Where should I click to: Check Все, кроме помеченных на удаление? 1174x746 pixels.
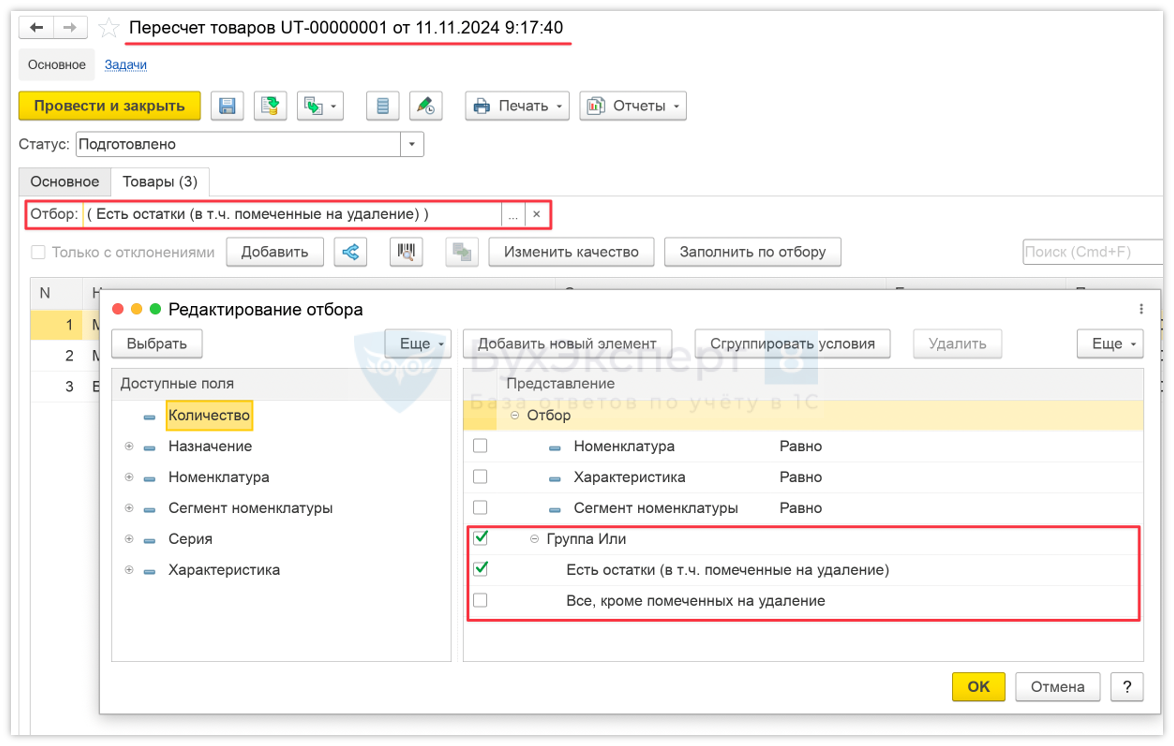pos(480,601)
